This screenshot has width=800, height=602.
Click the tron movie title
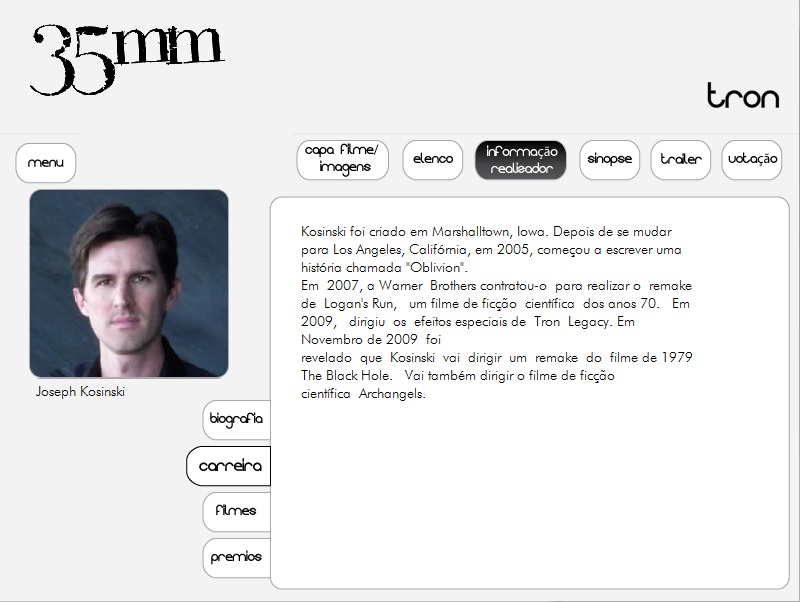[x=743, y=95]
